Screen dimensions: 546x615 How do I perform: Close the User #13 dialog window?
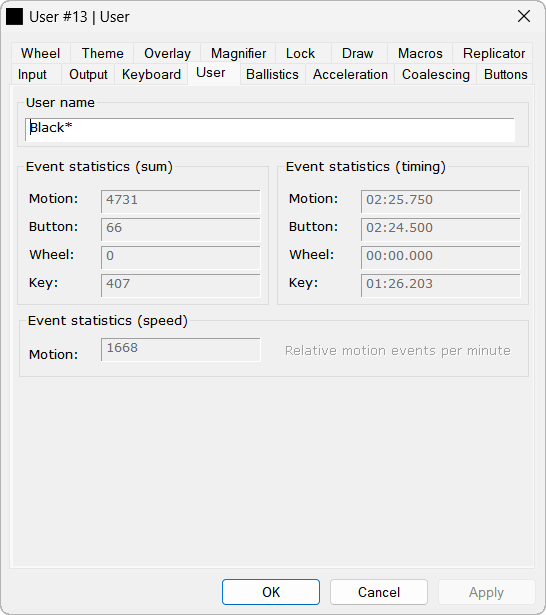(x=524, y=16)
